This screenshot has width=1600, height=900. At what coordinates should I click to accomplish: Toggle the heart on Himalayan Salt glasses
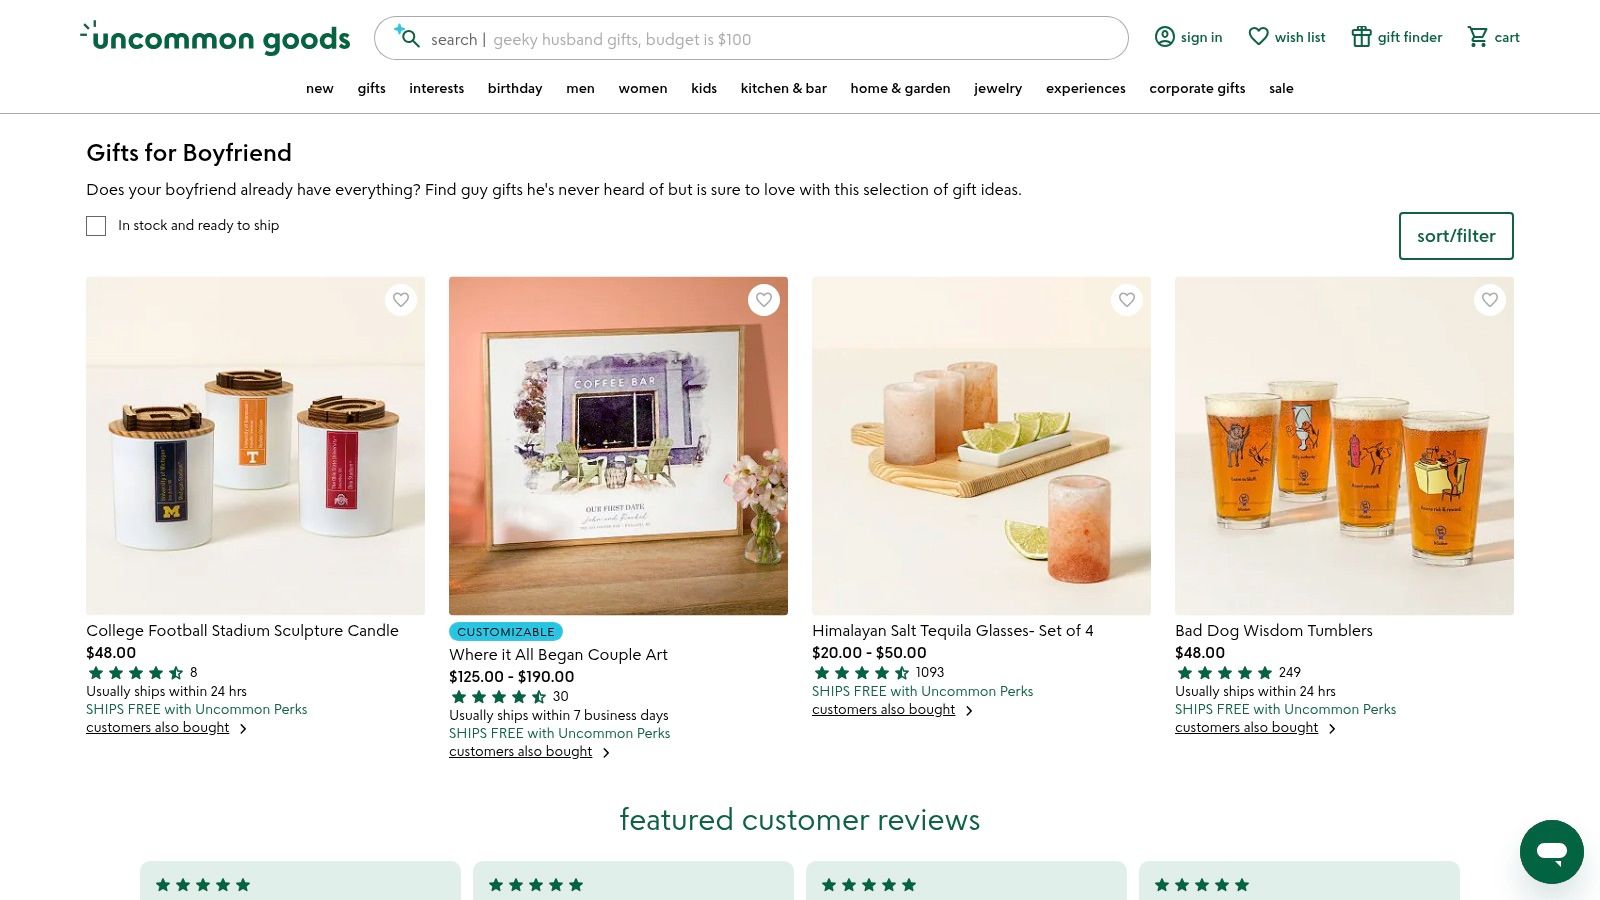(1126, 299)
